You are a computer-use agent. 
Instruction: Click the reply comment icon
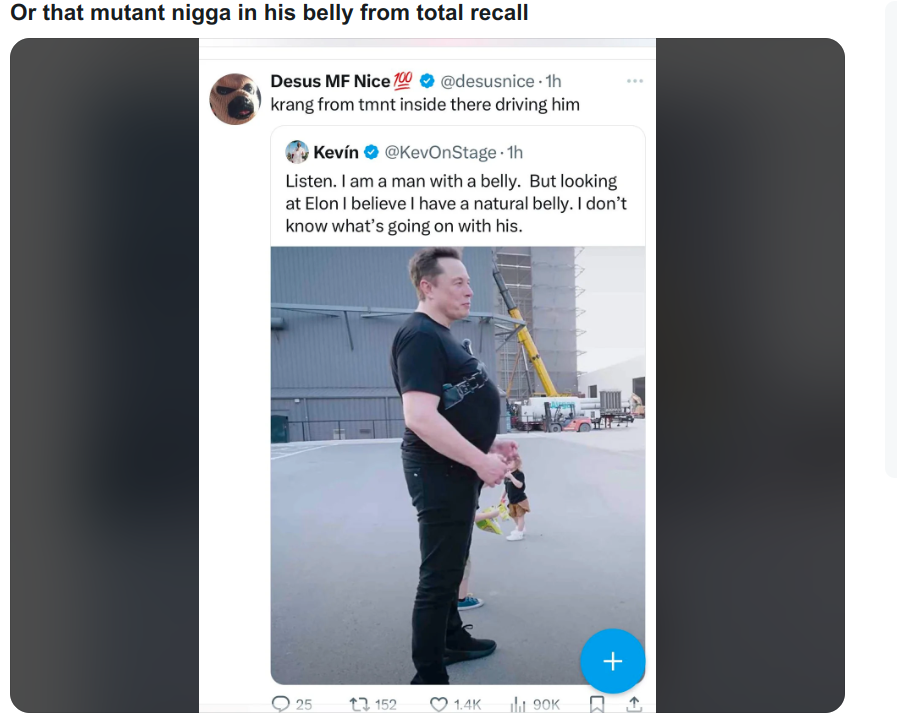(280, 704)
